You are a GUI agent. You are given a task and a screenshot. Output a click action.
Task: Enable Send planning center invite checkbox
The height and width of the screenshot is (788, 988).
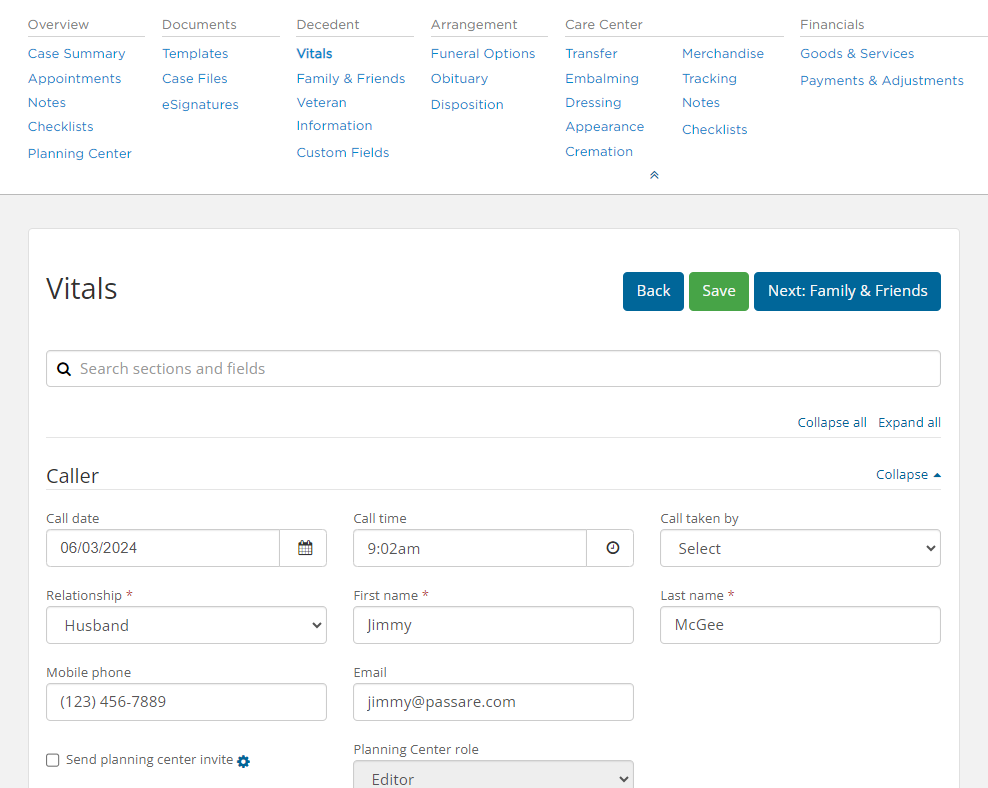click(53, 760)
